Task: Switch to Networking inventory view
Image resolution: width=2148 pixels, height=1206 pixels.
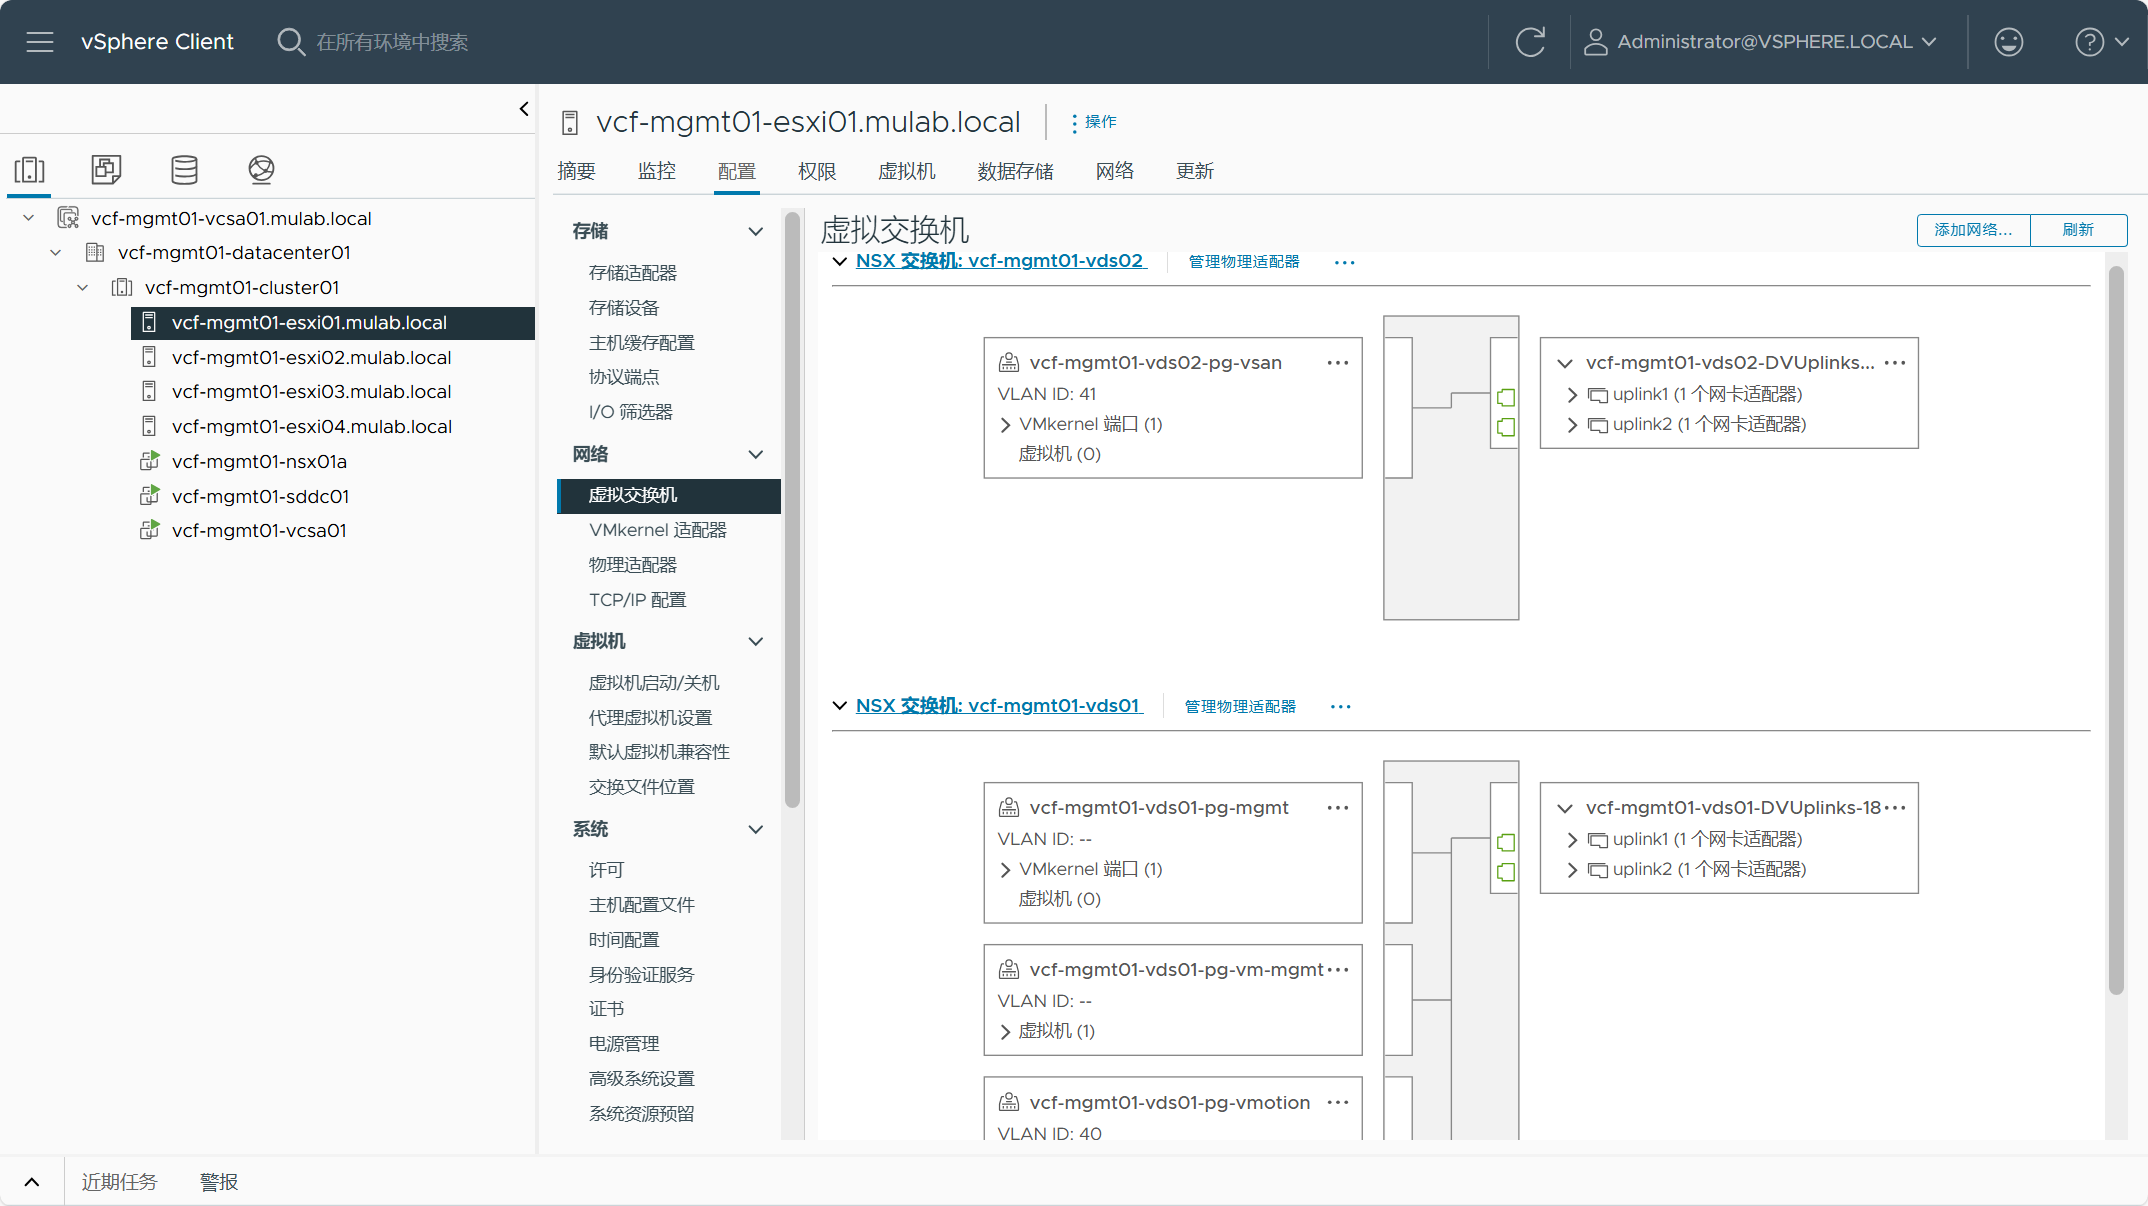Action: tap(261, 169)
